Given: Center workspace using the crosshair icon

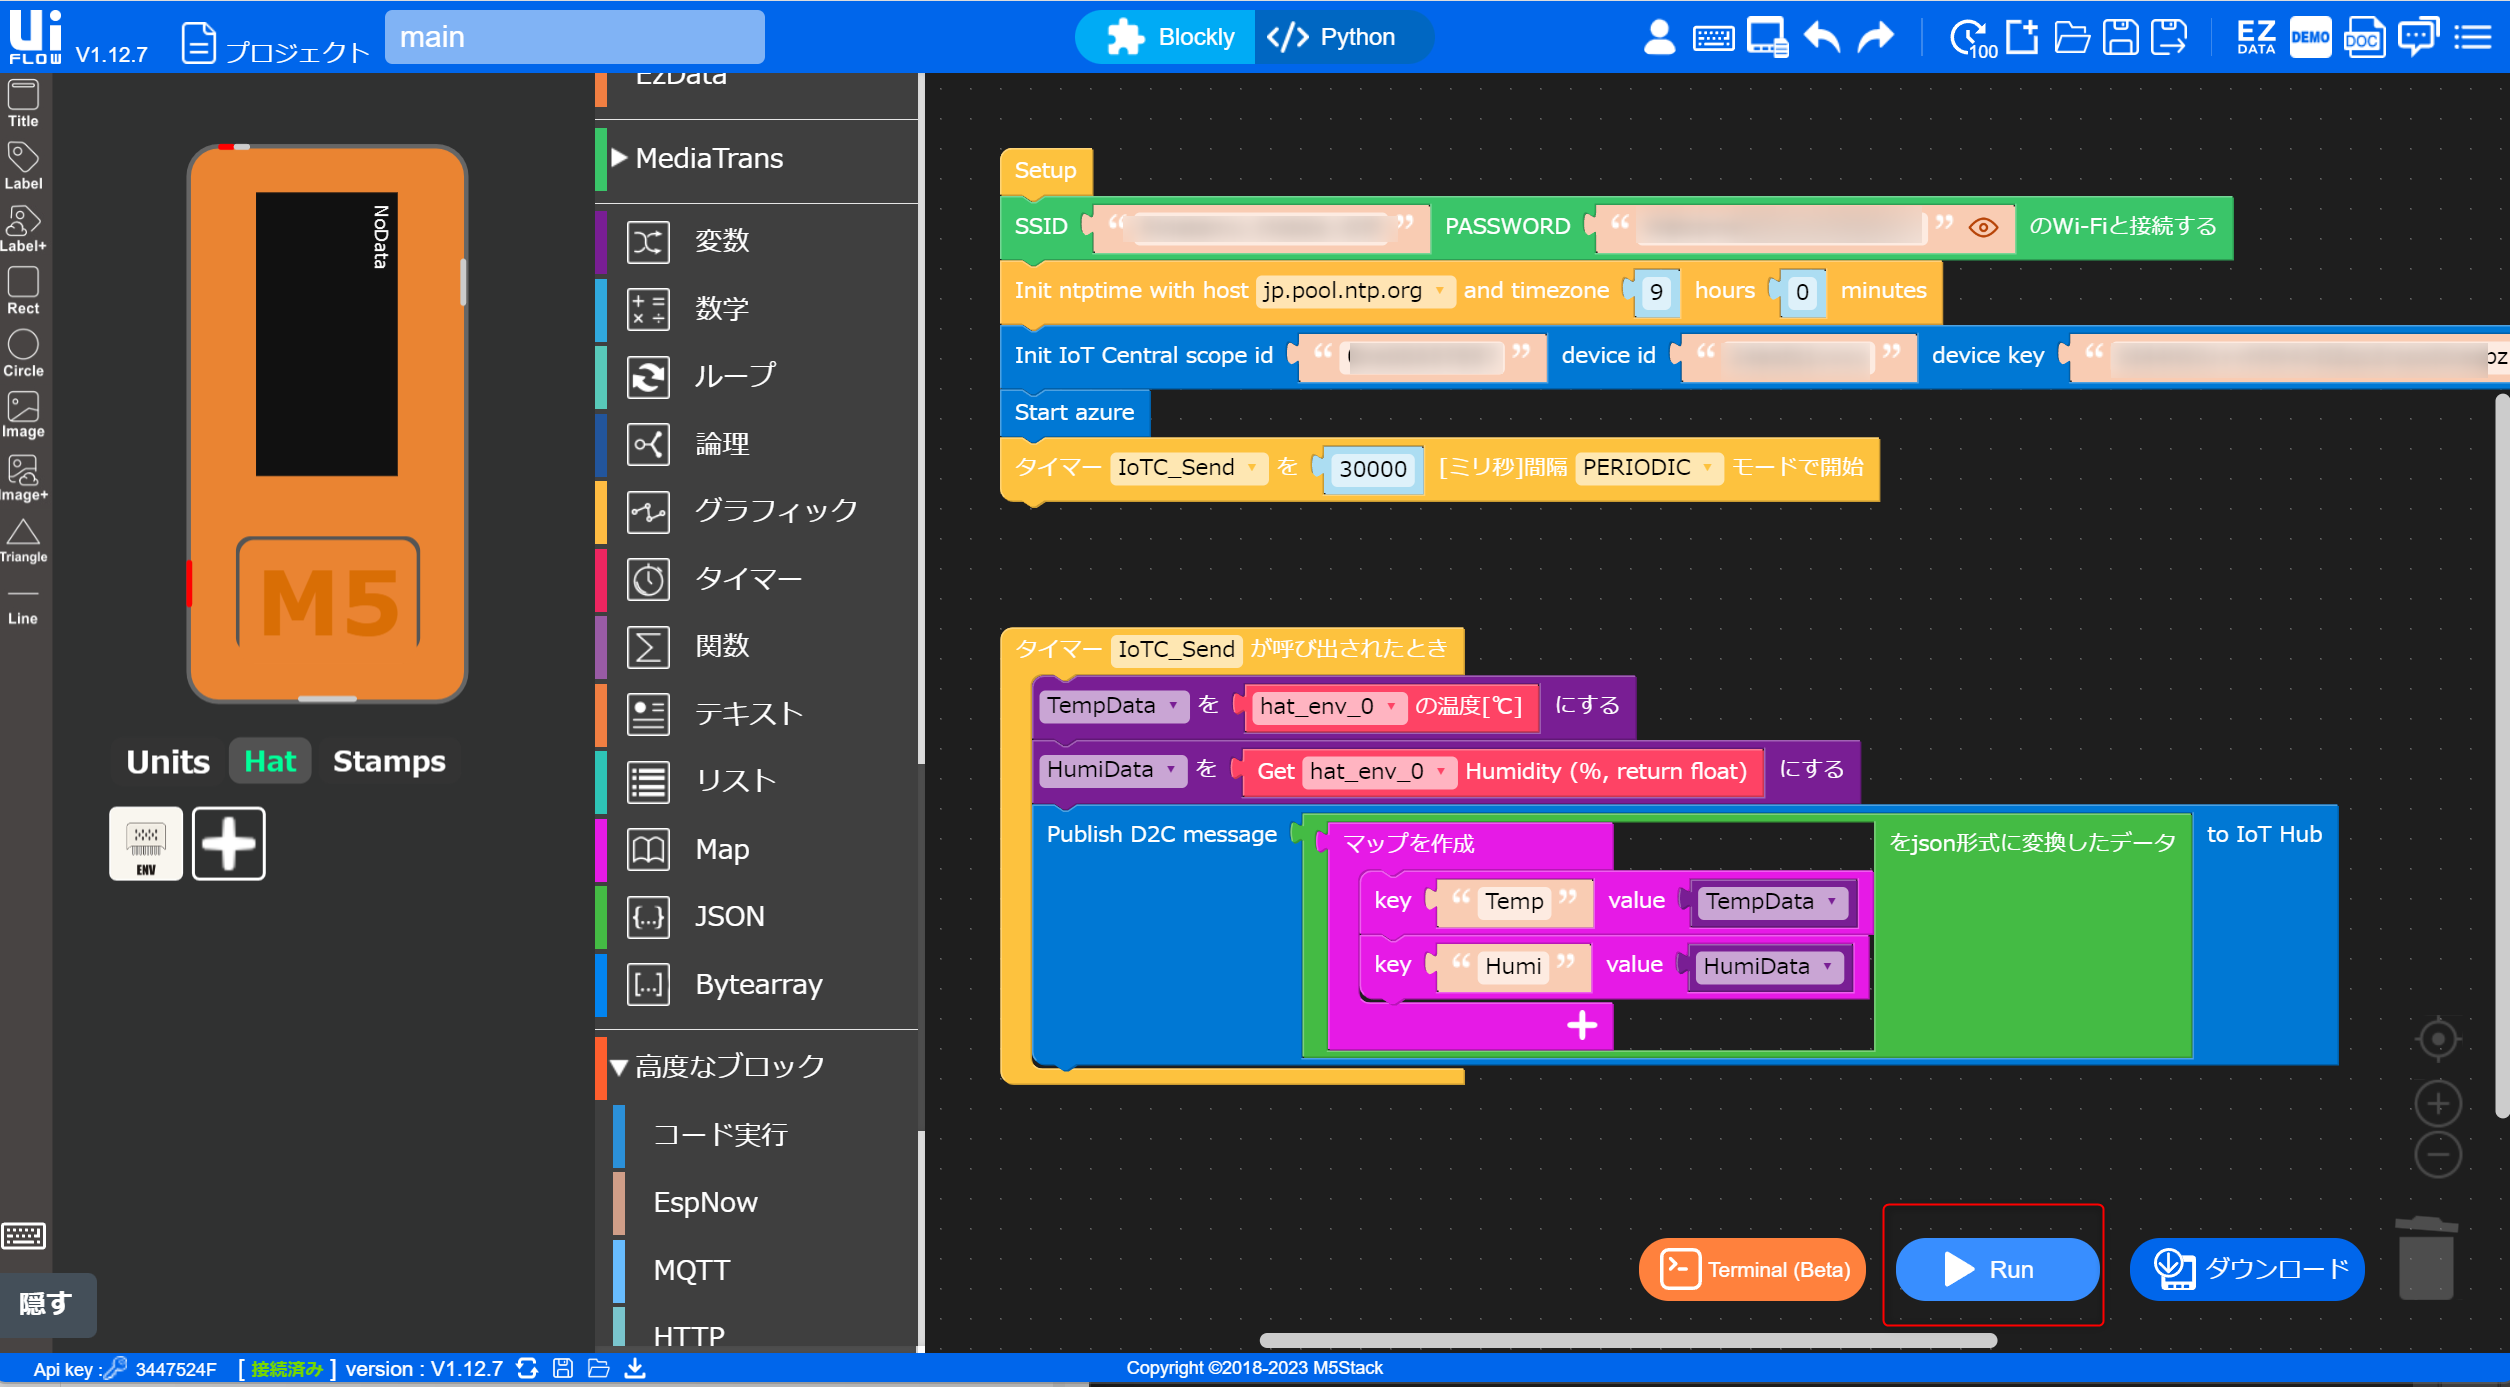Looking at the screenshot, I should (x=2438, y=1038).
